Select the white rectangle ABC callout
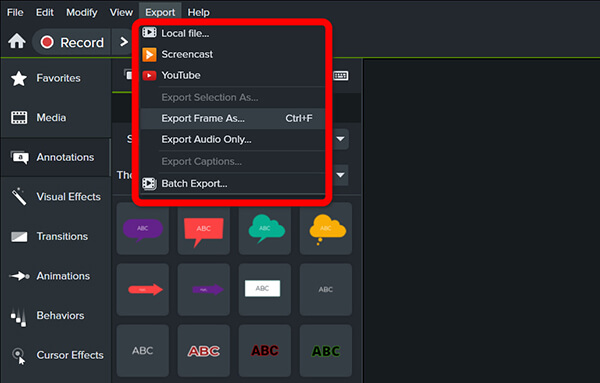Screen dimensions: 600x383 pyautogui.click(x=265, y=290)
